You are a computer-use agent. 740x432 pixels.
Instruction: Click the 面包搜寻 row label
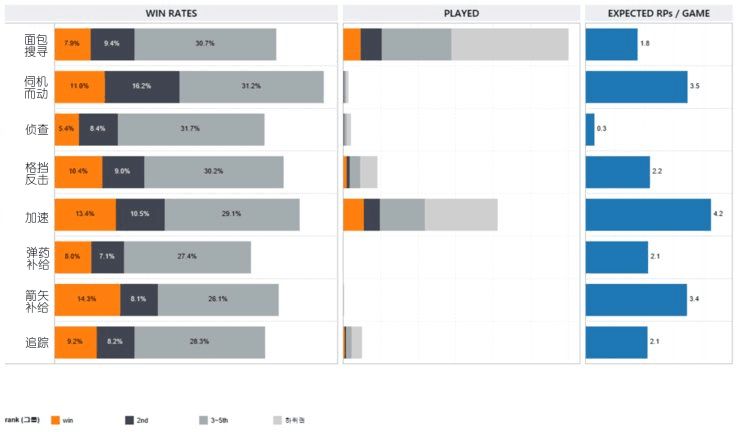(x=35, y=44)
